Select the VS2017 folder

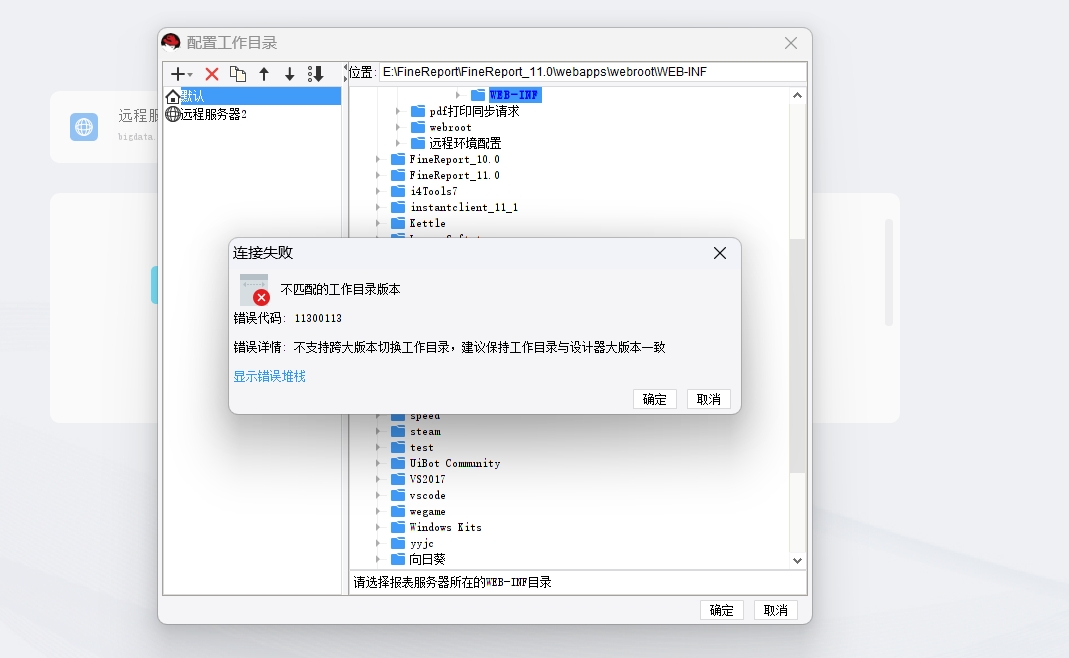[427, 479]
